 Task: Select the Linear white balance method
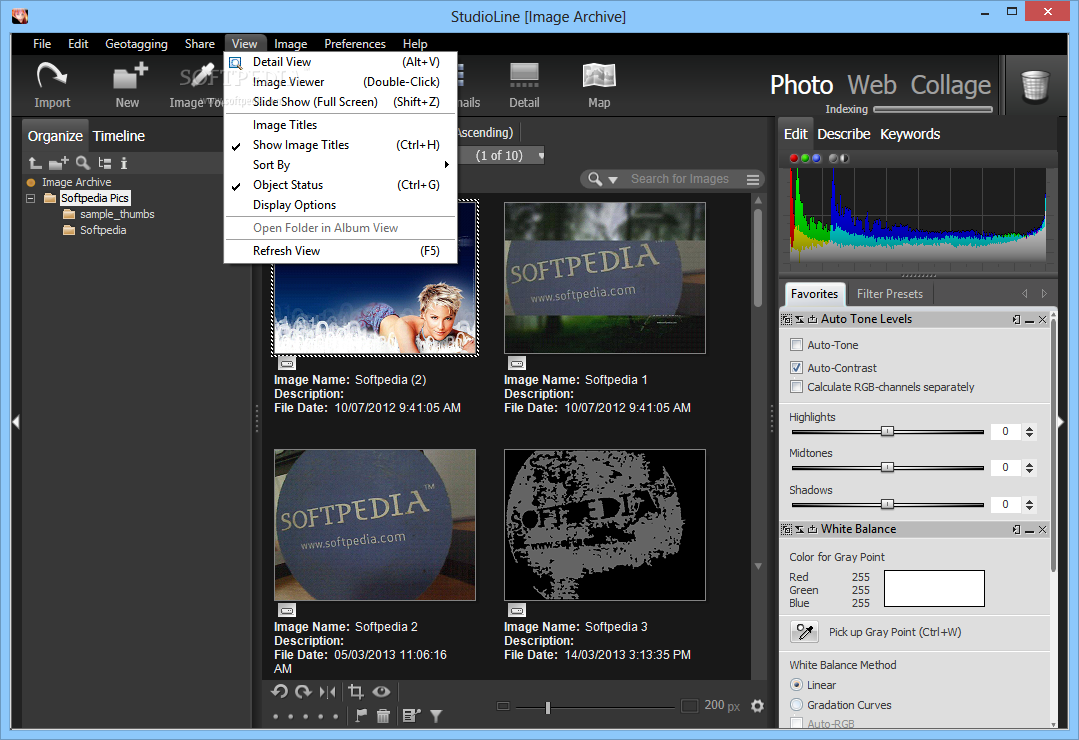(796, 685)
